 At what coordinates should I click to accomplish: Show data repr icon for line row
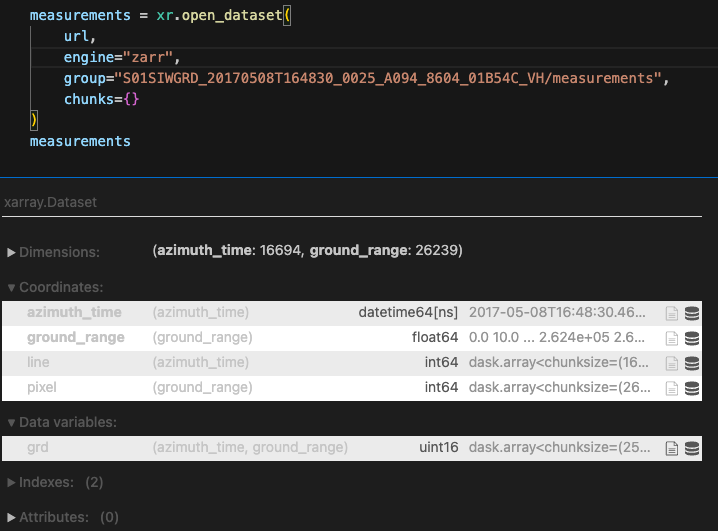click(x=692, y=363)
